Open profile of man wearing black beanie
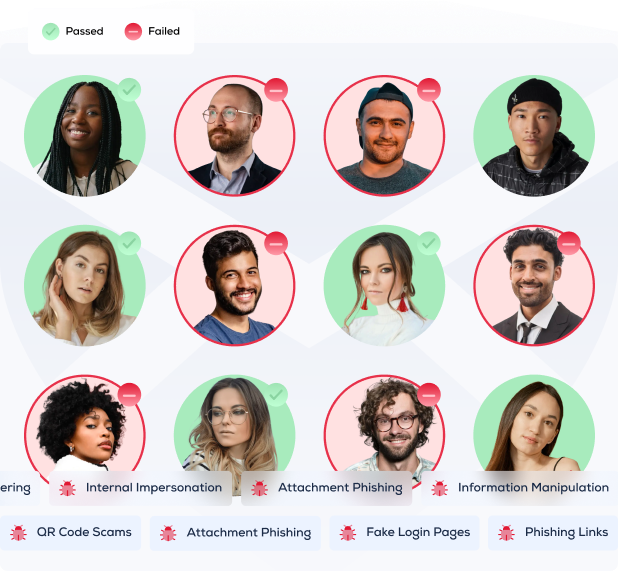Image resolution: width=618 pixels, height=571 pixels. (534, 136)
